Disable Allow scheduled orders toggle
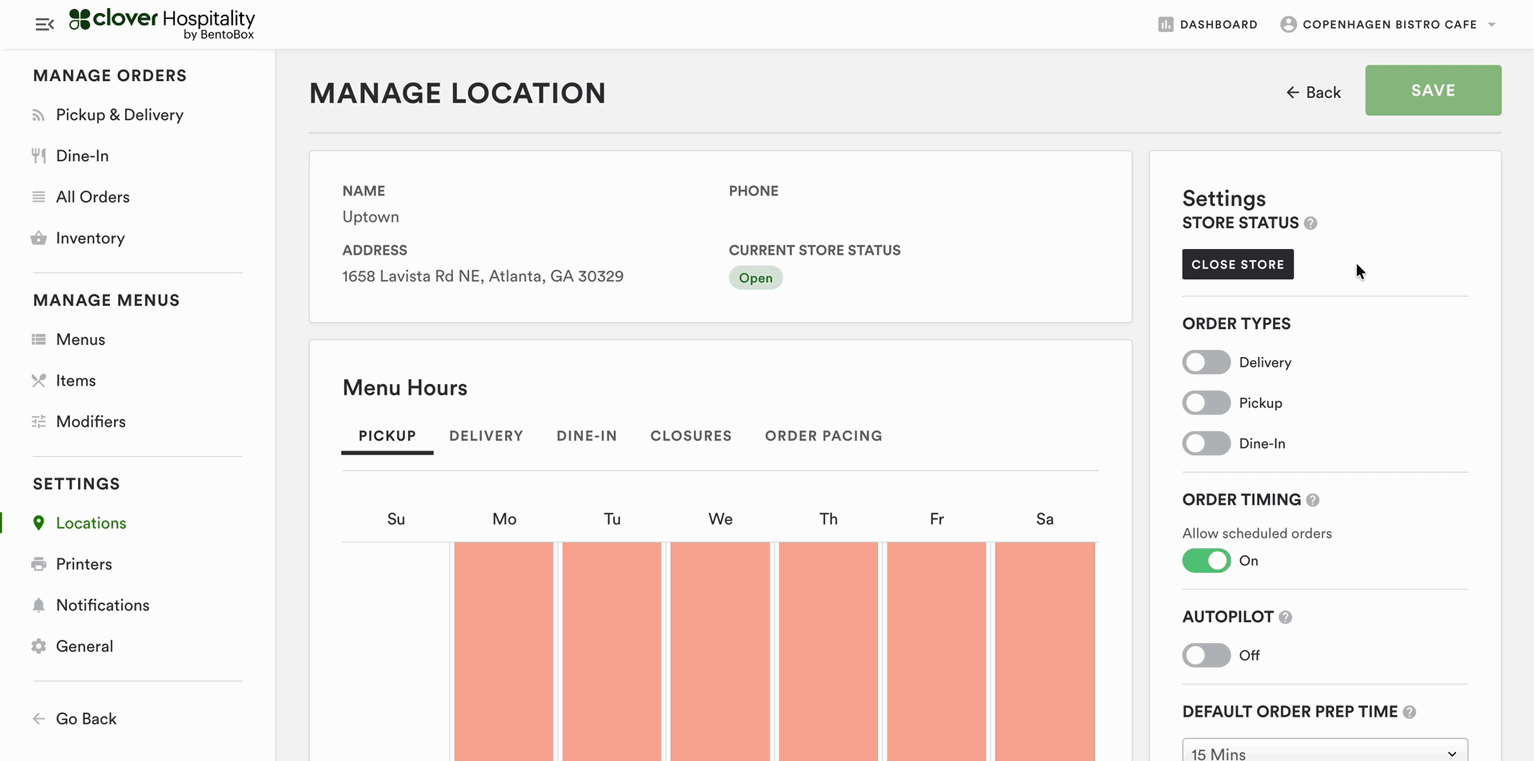 tap(1206, 561)
